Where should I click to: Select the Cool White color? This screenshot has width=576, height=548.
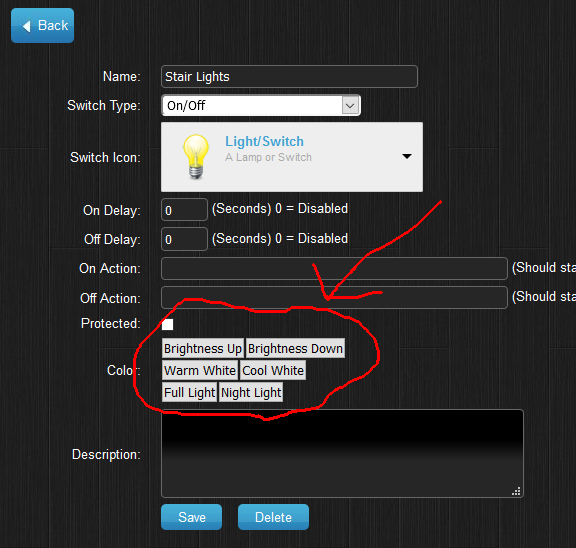click(273, 370)
